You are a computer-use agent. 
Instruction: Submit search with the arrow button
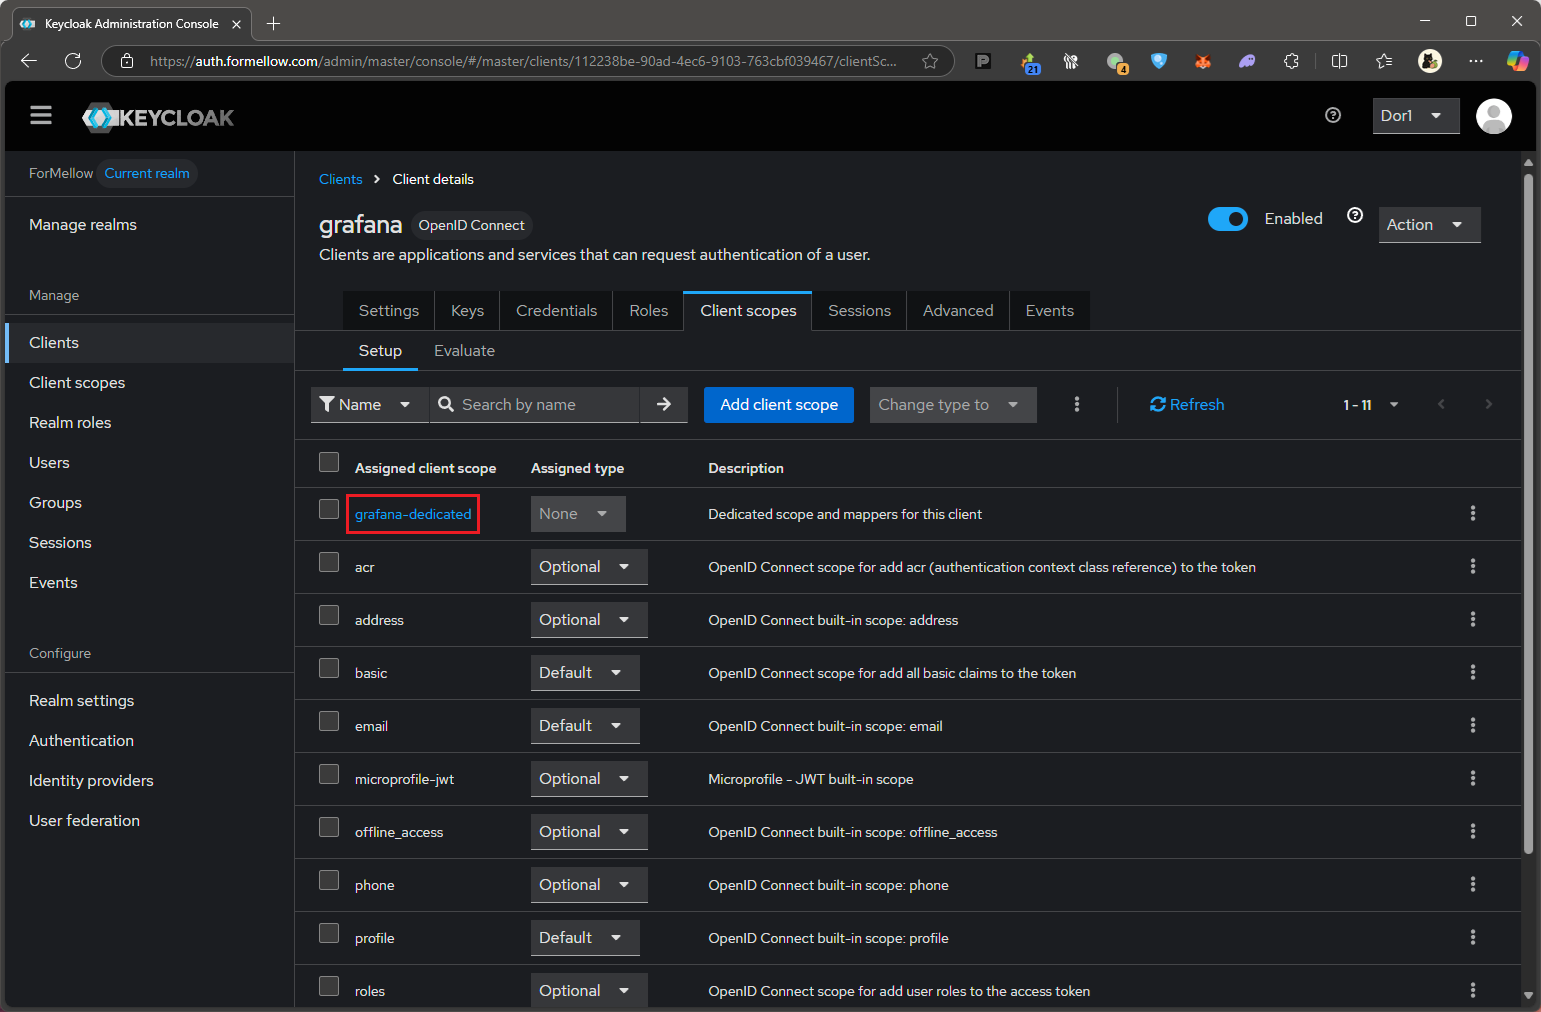click(x=664, y=404)
